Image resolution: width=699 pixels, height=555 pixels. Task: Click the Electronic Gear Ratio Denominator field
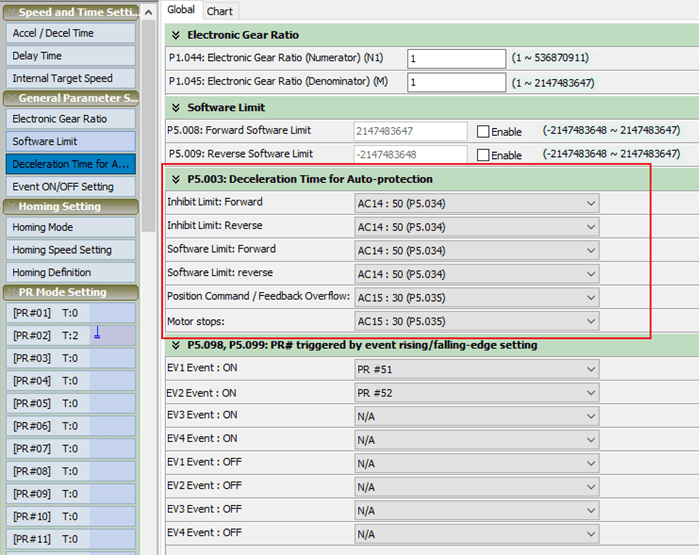point(456,82)
